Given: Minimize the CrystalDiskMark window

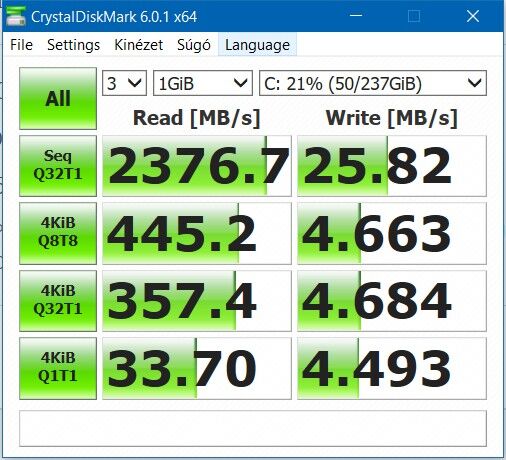Looking at the screenshot, I should pyautogui.click(x=356, y=16).
